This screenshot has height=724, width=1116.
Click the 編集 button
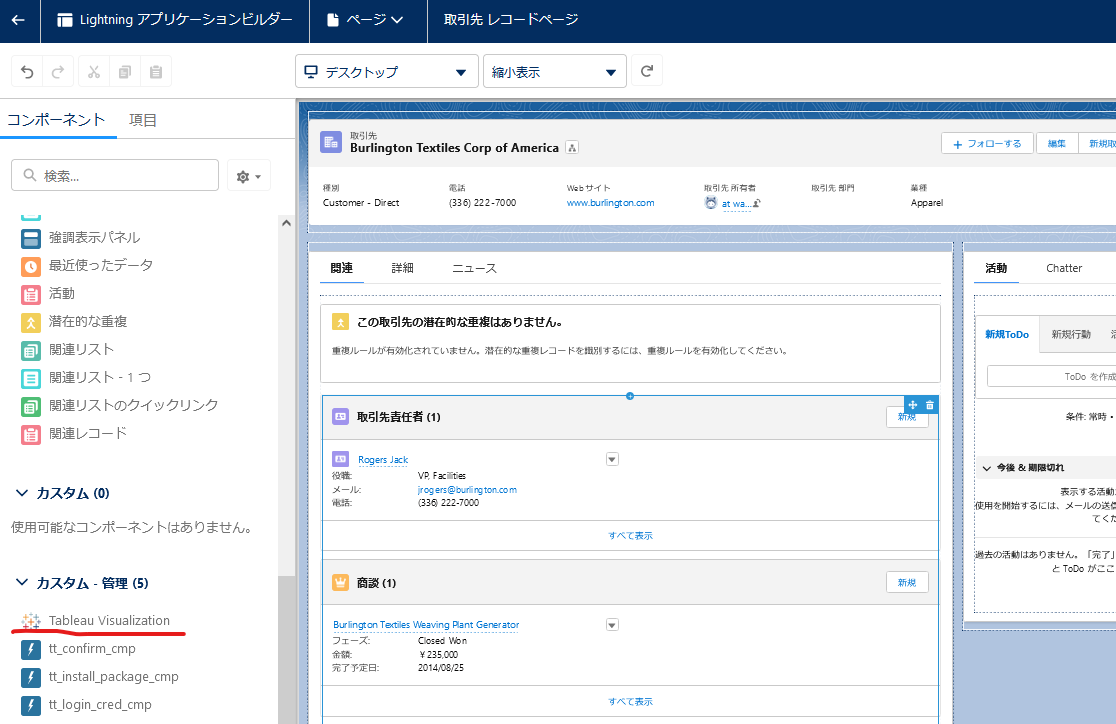[1056, 143]
